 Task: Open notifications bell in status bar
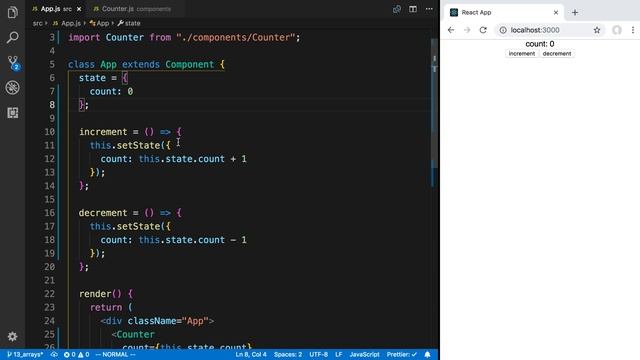(427, 354)
